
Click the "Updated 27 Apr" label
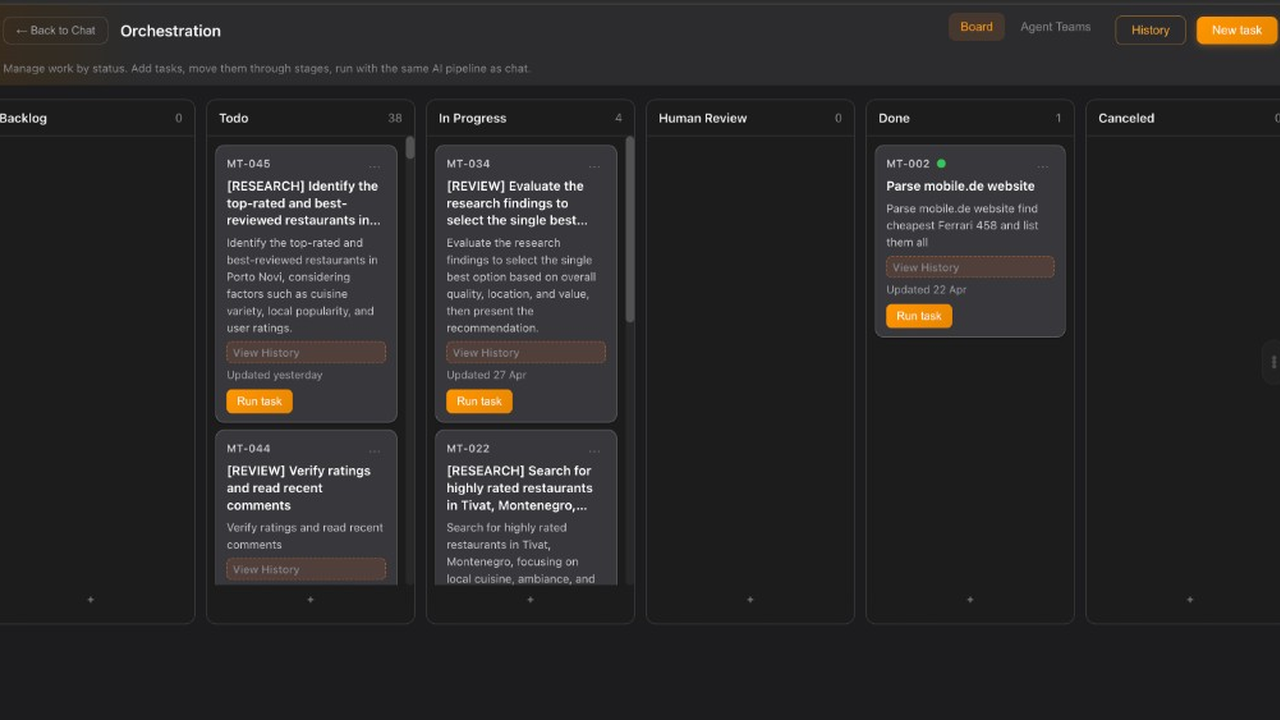pyautogui.click(x=487, y=375)
